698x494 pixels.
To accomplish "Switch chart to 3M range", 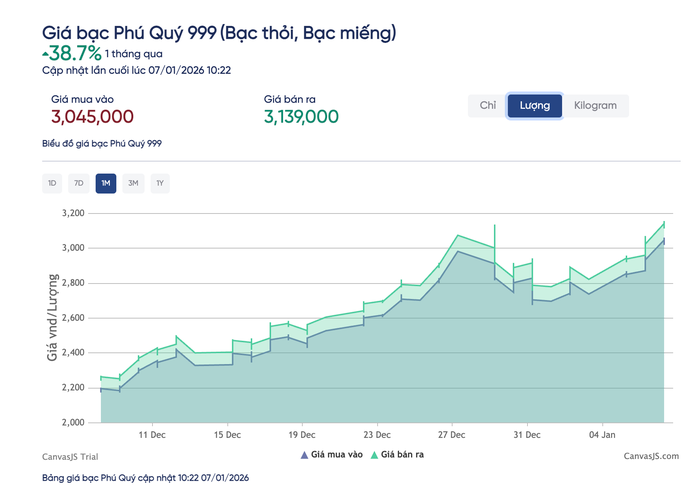I will [133, 183].
